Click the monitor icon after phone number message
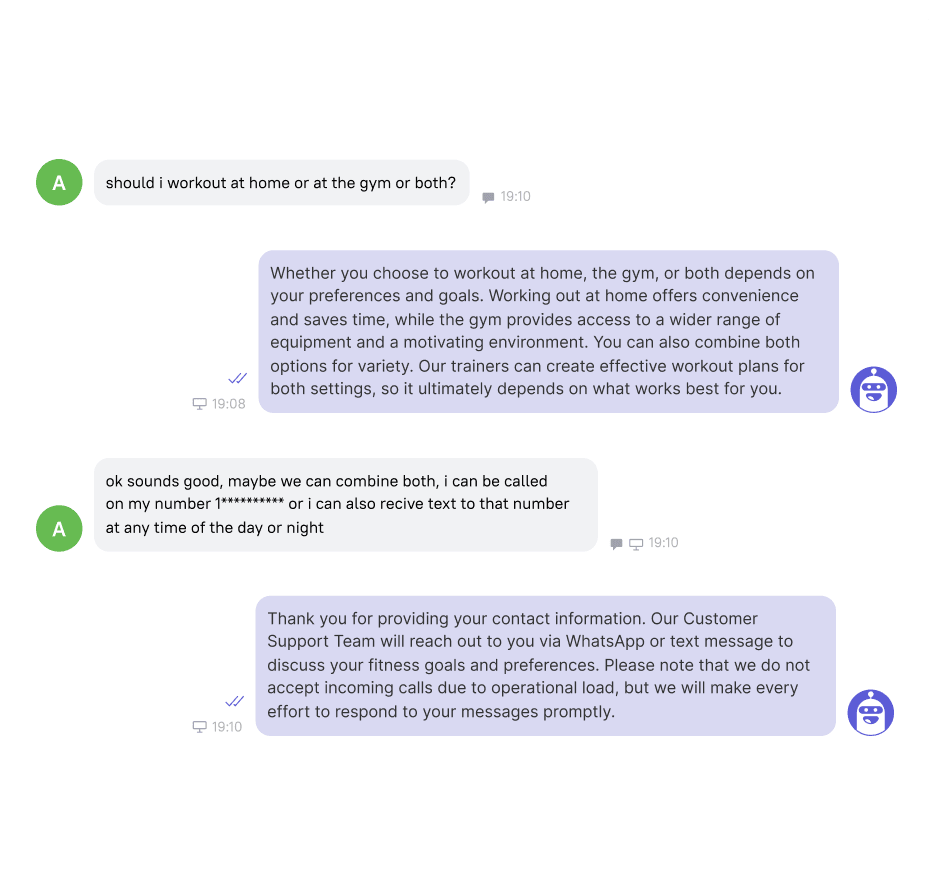 [x=636, y=544]
